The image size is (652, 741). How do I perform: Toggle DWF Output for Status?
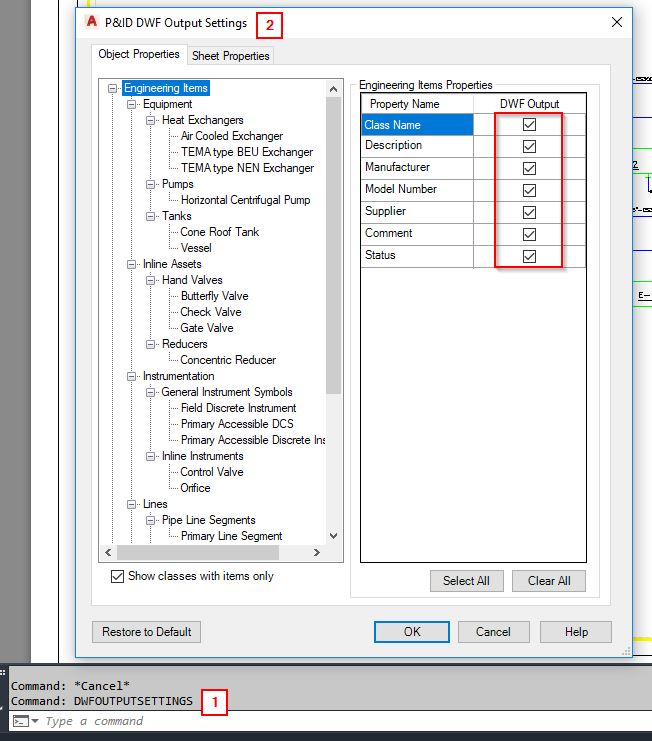click(529, 257)
